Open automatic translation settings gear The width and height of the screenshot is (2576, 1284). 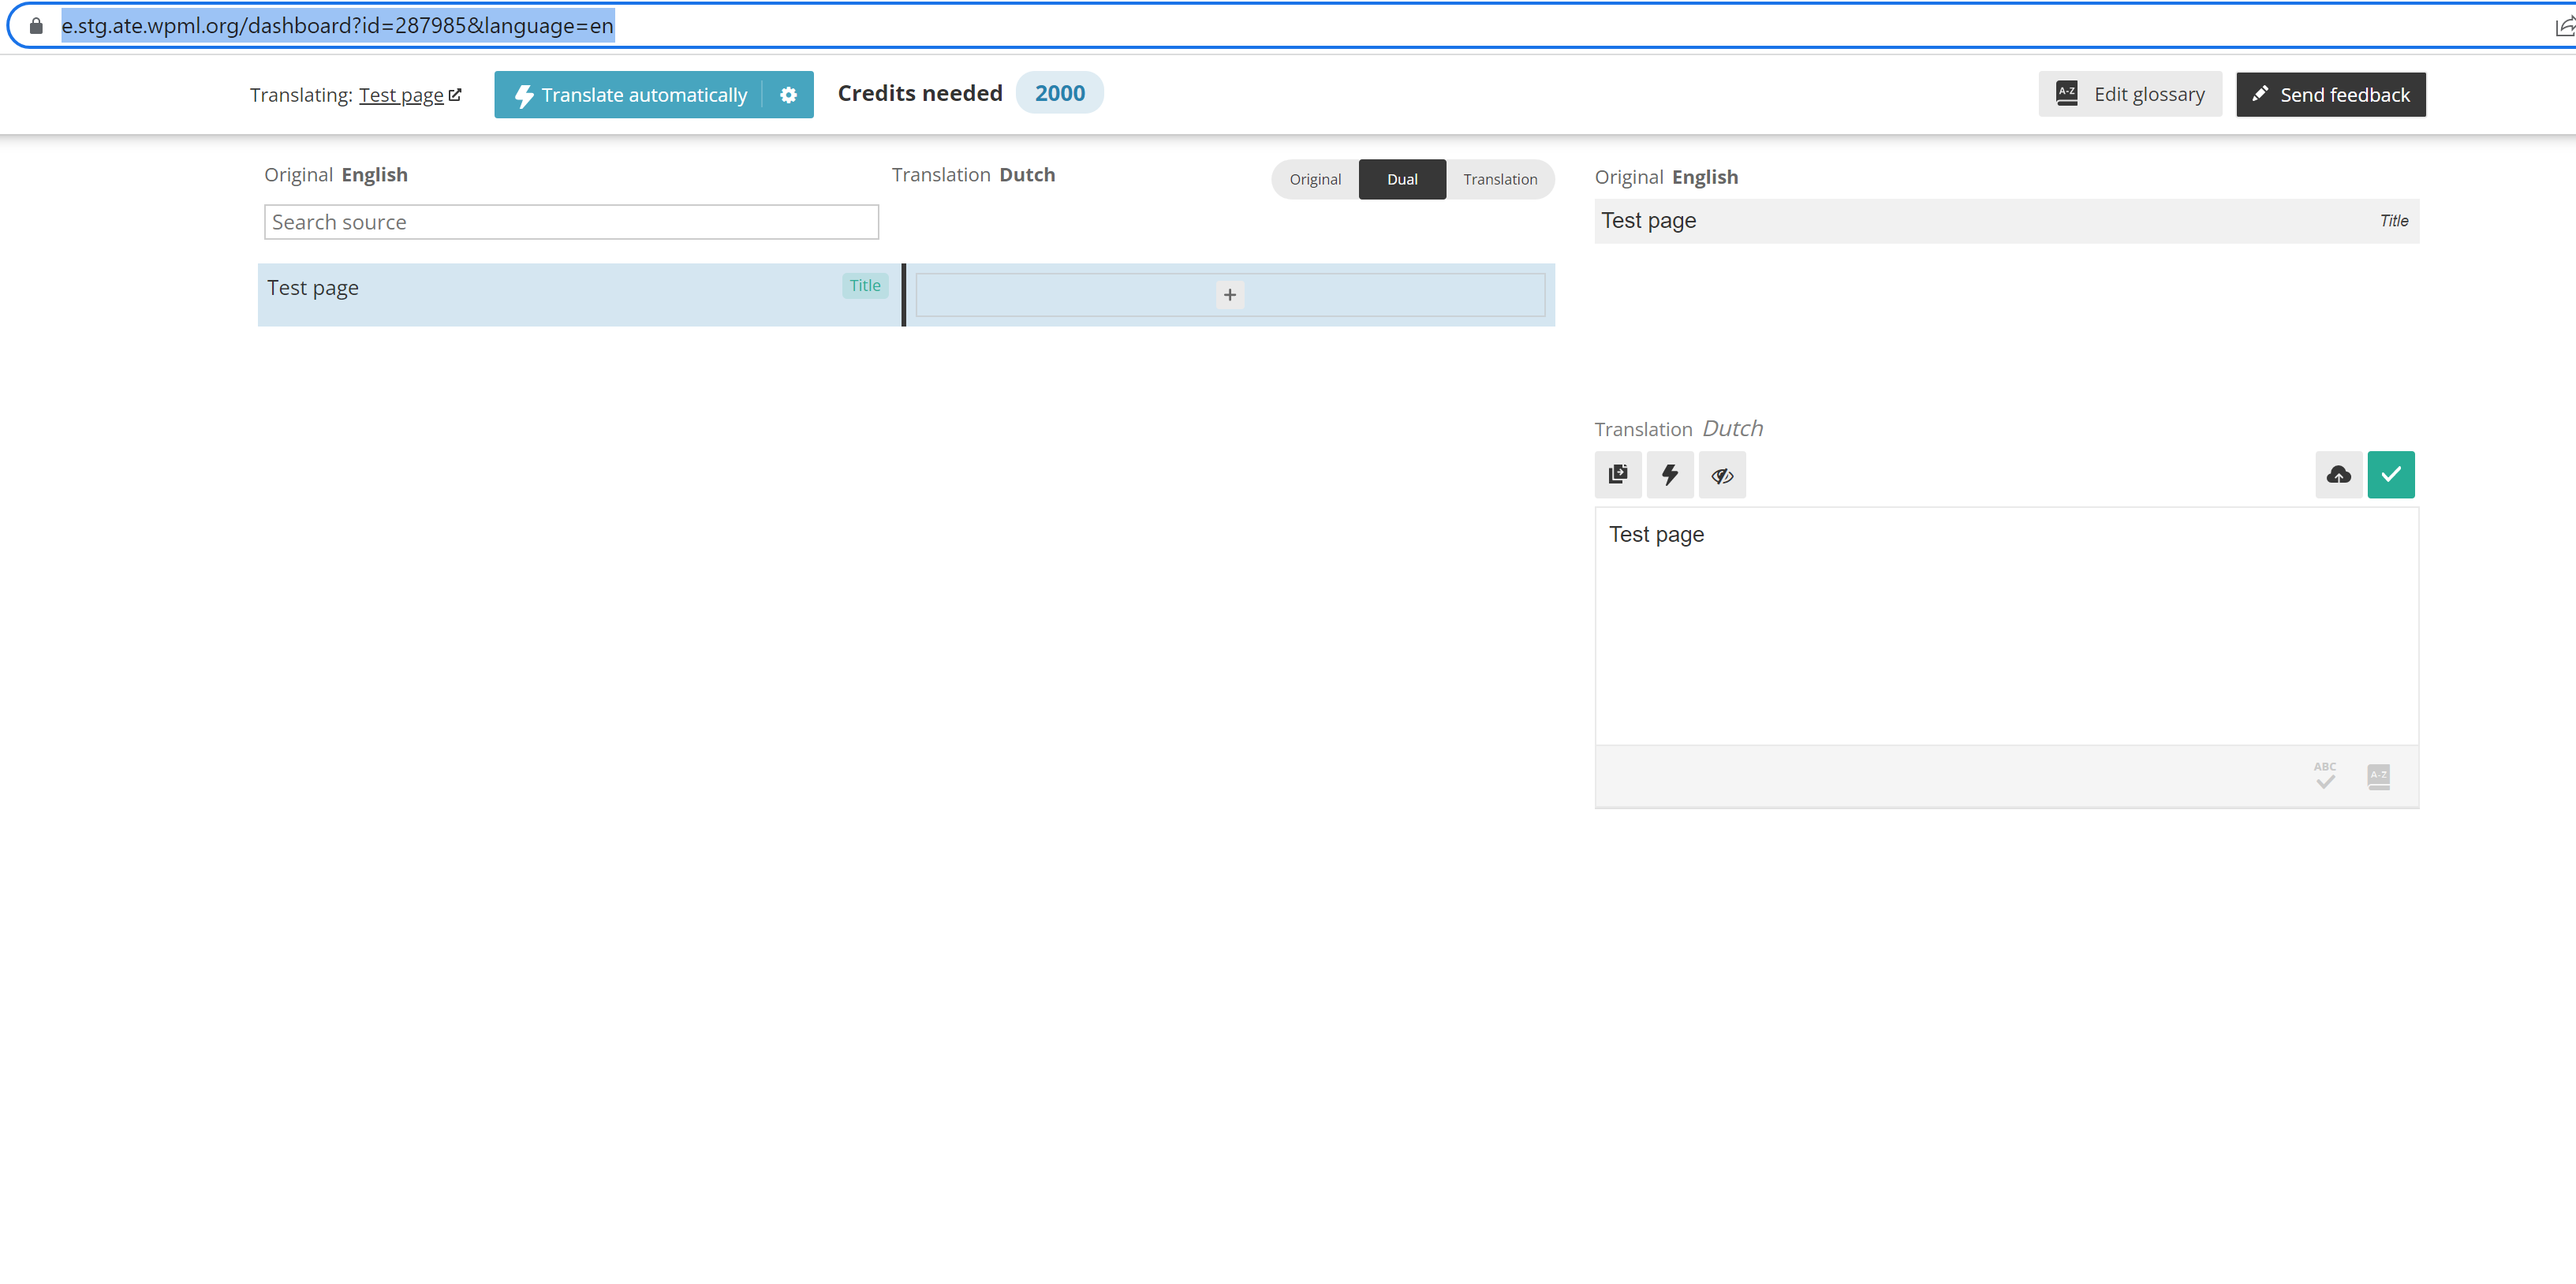coord(789,95)
